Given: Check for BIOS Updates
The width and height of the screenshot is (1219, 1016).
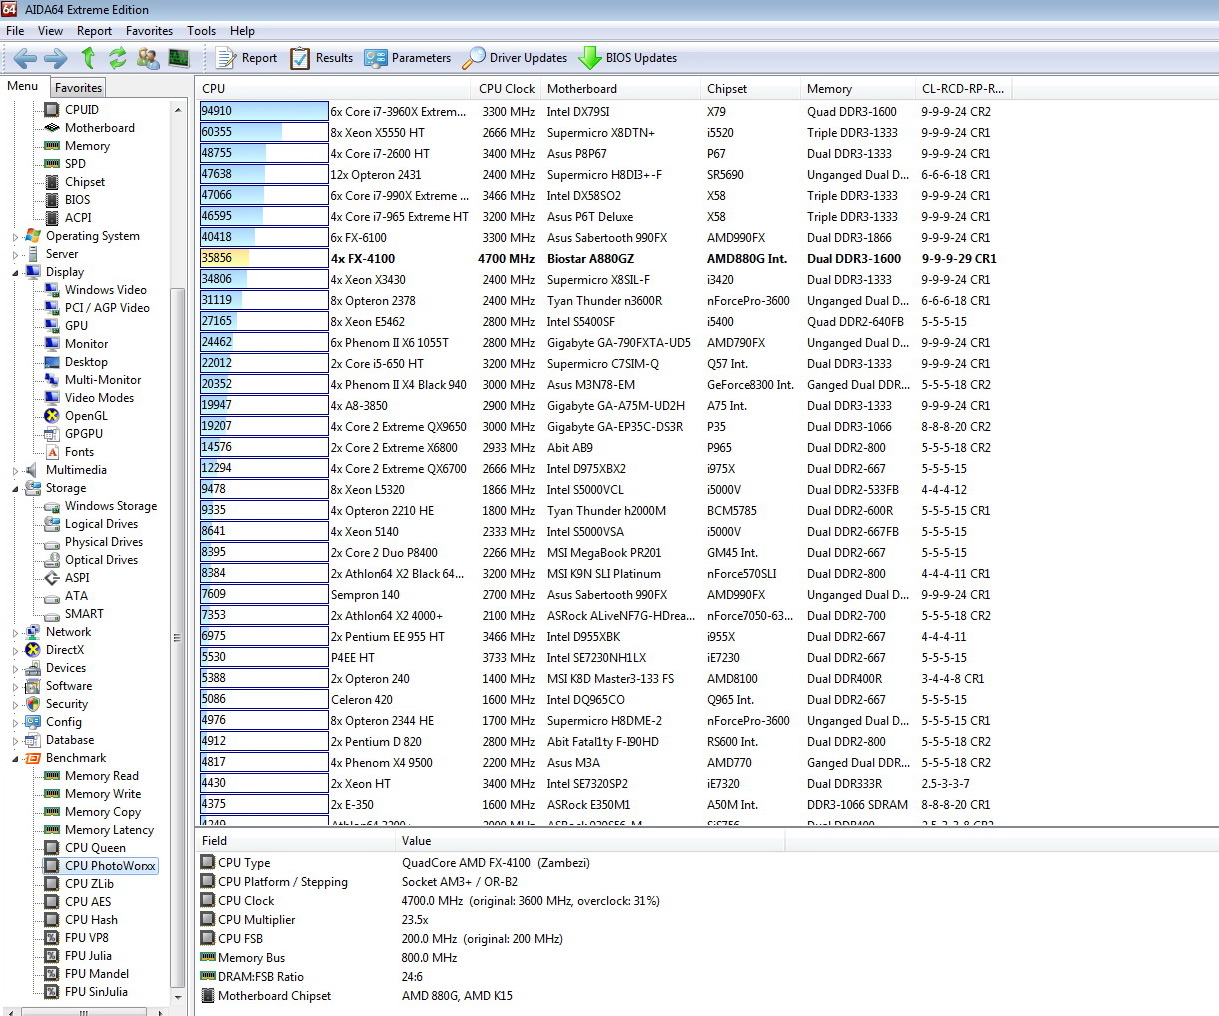Looking at the screenshot, I should tap(628, 58).
